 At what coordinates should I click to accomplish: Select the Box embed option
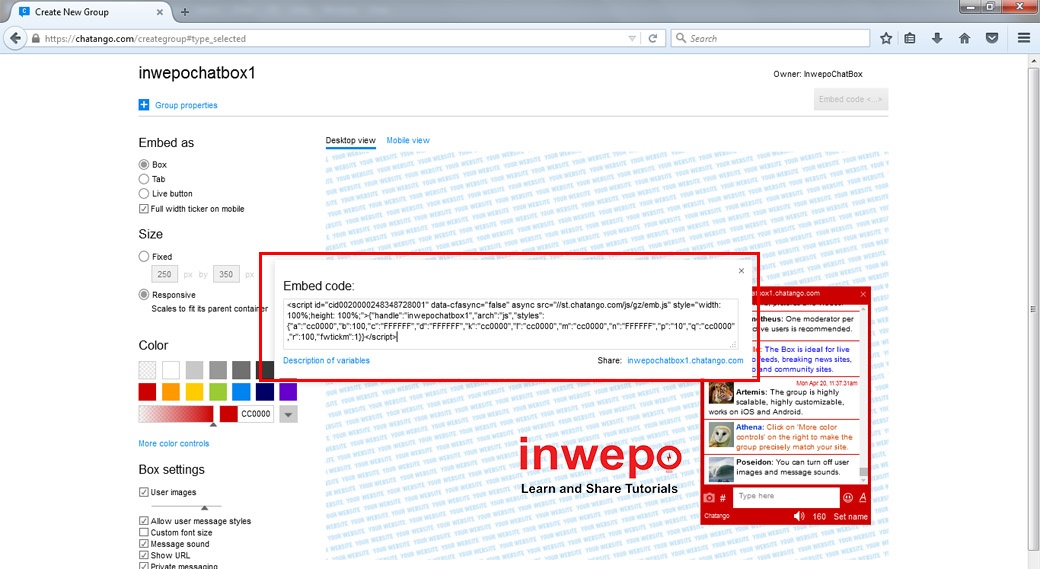click(x=144, y=164)
